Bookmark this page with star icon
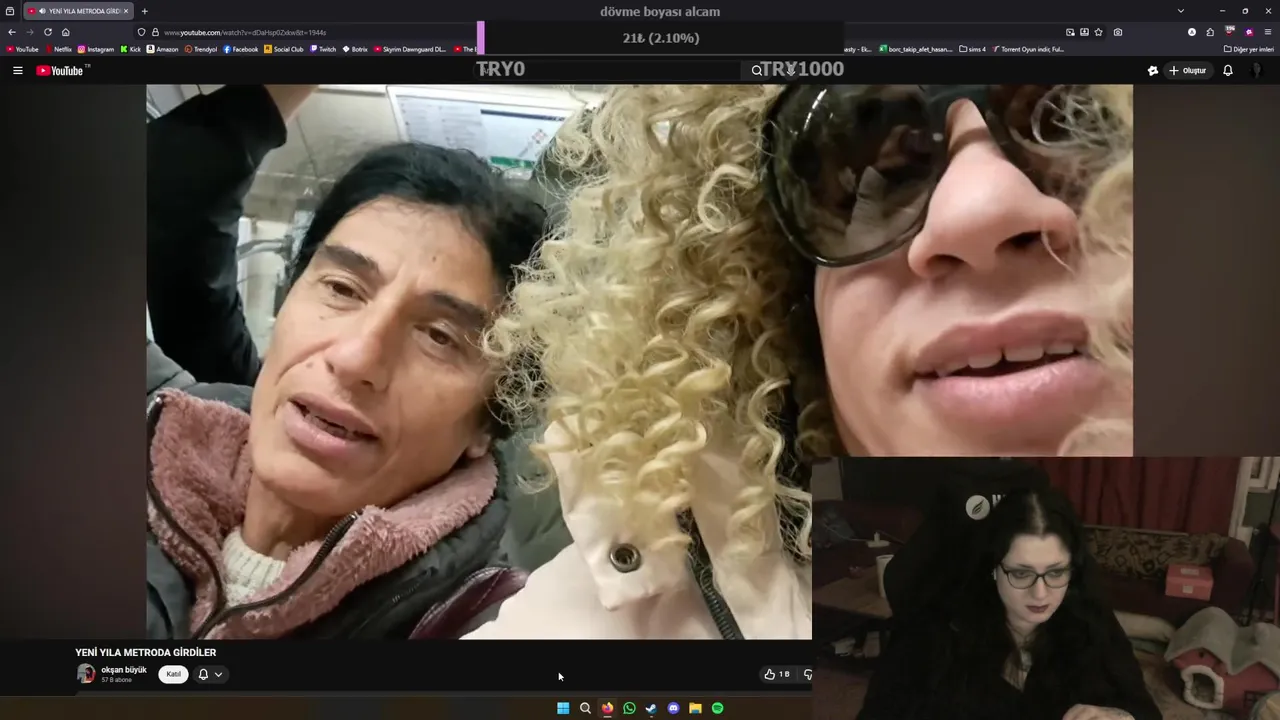This screenshot has width=1280, height=720. [1099, 32]
